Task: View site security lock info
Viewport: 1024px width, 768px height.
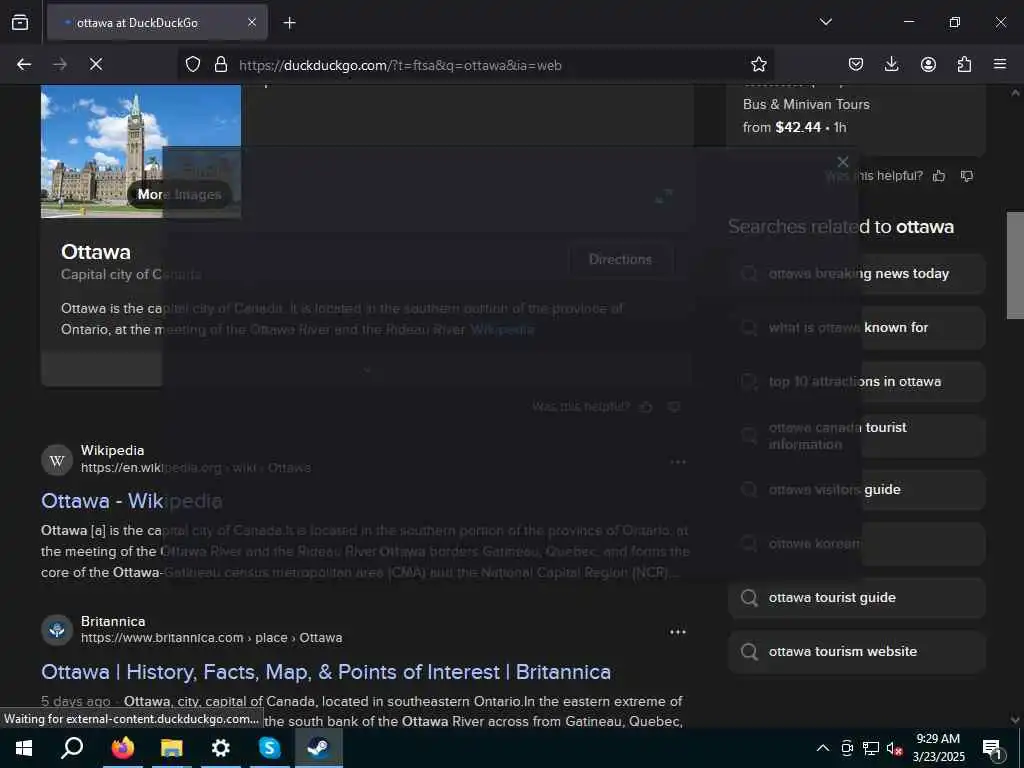Action: pos(221,64)
